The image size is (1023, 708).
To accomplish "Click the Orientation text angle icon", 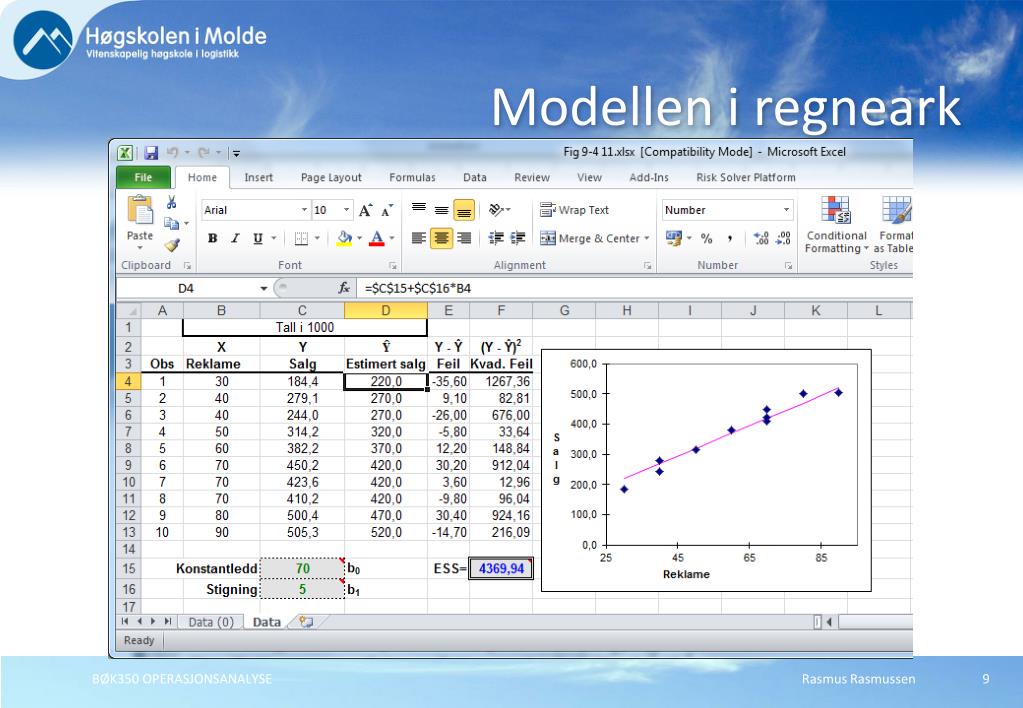I will [x=497, y=209].
